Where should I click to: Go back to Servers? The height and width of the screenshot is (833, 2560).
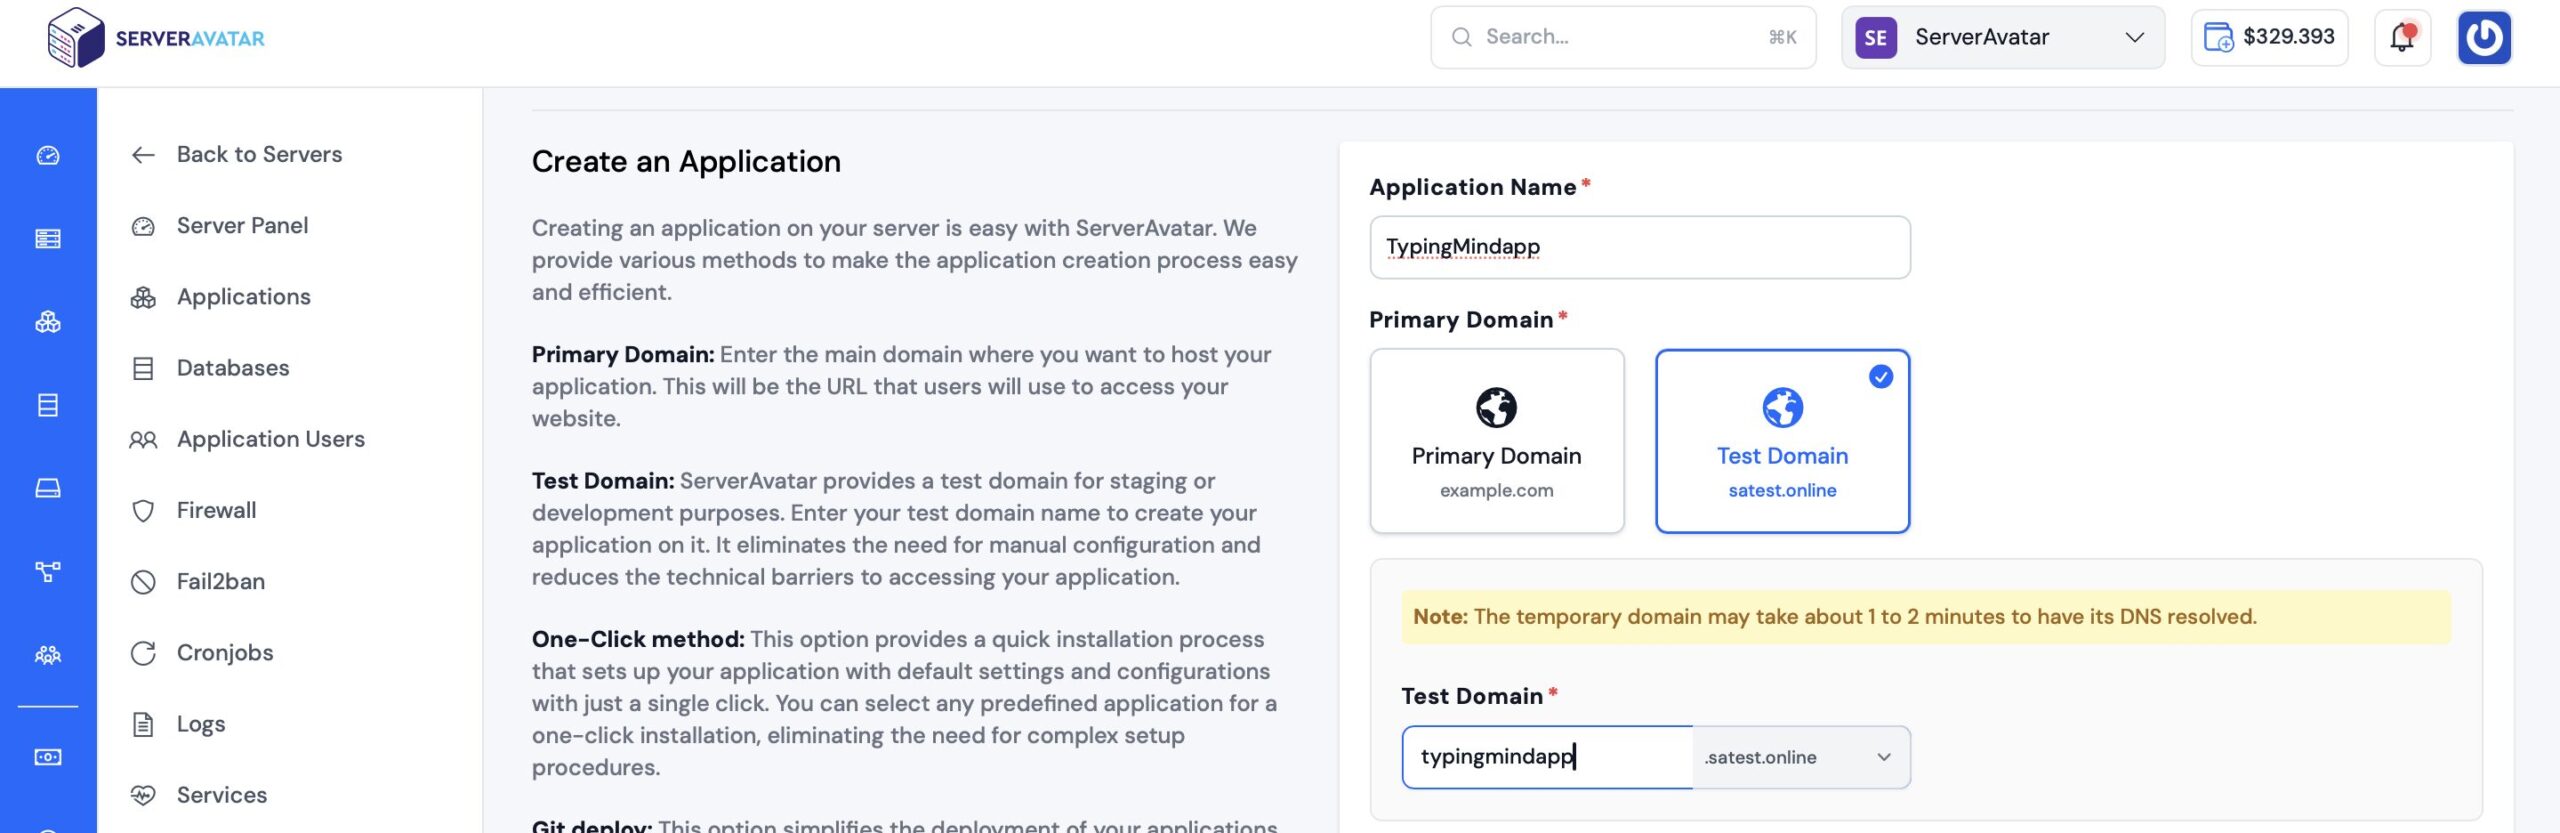(237, 154)
